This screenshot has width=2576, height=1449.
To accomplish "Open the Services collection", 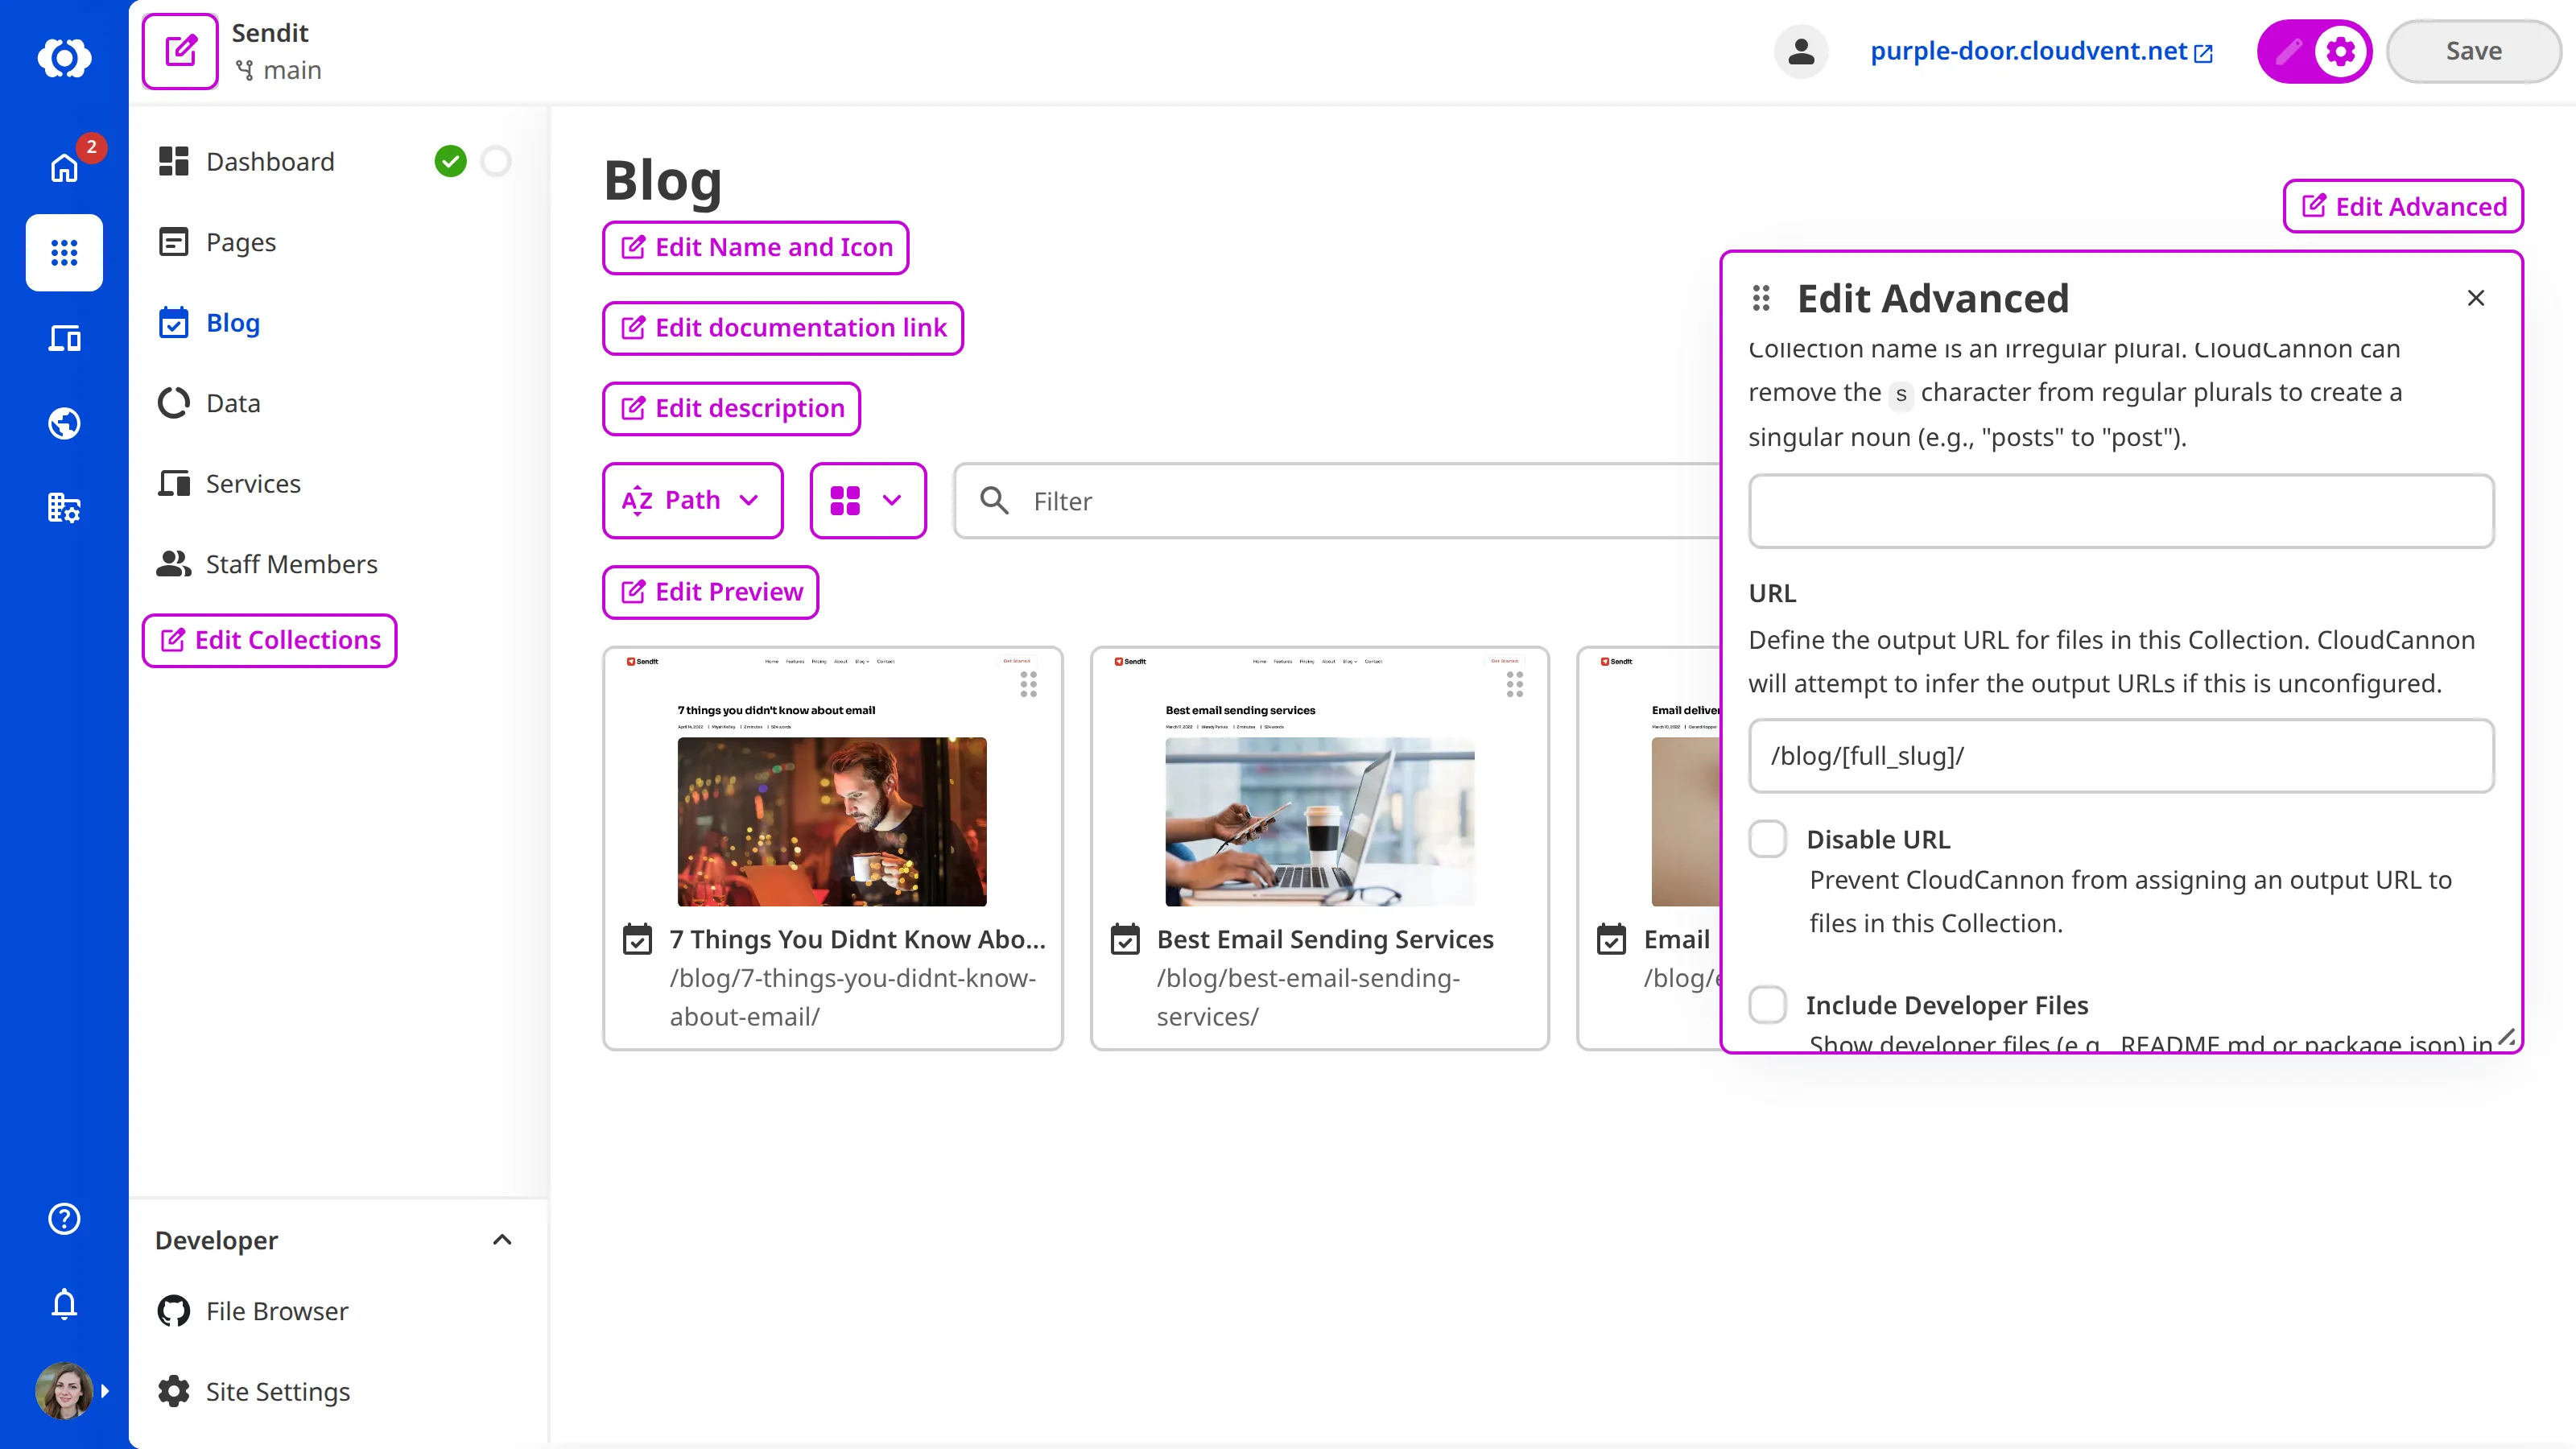I will [x=252, y=483].
